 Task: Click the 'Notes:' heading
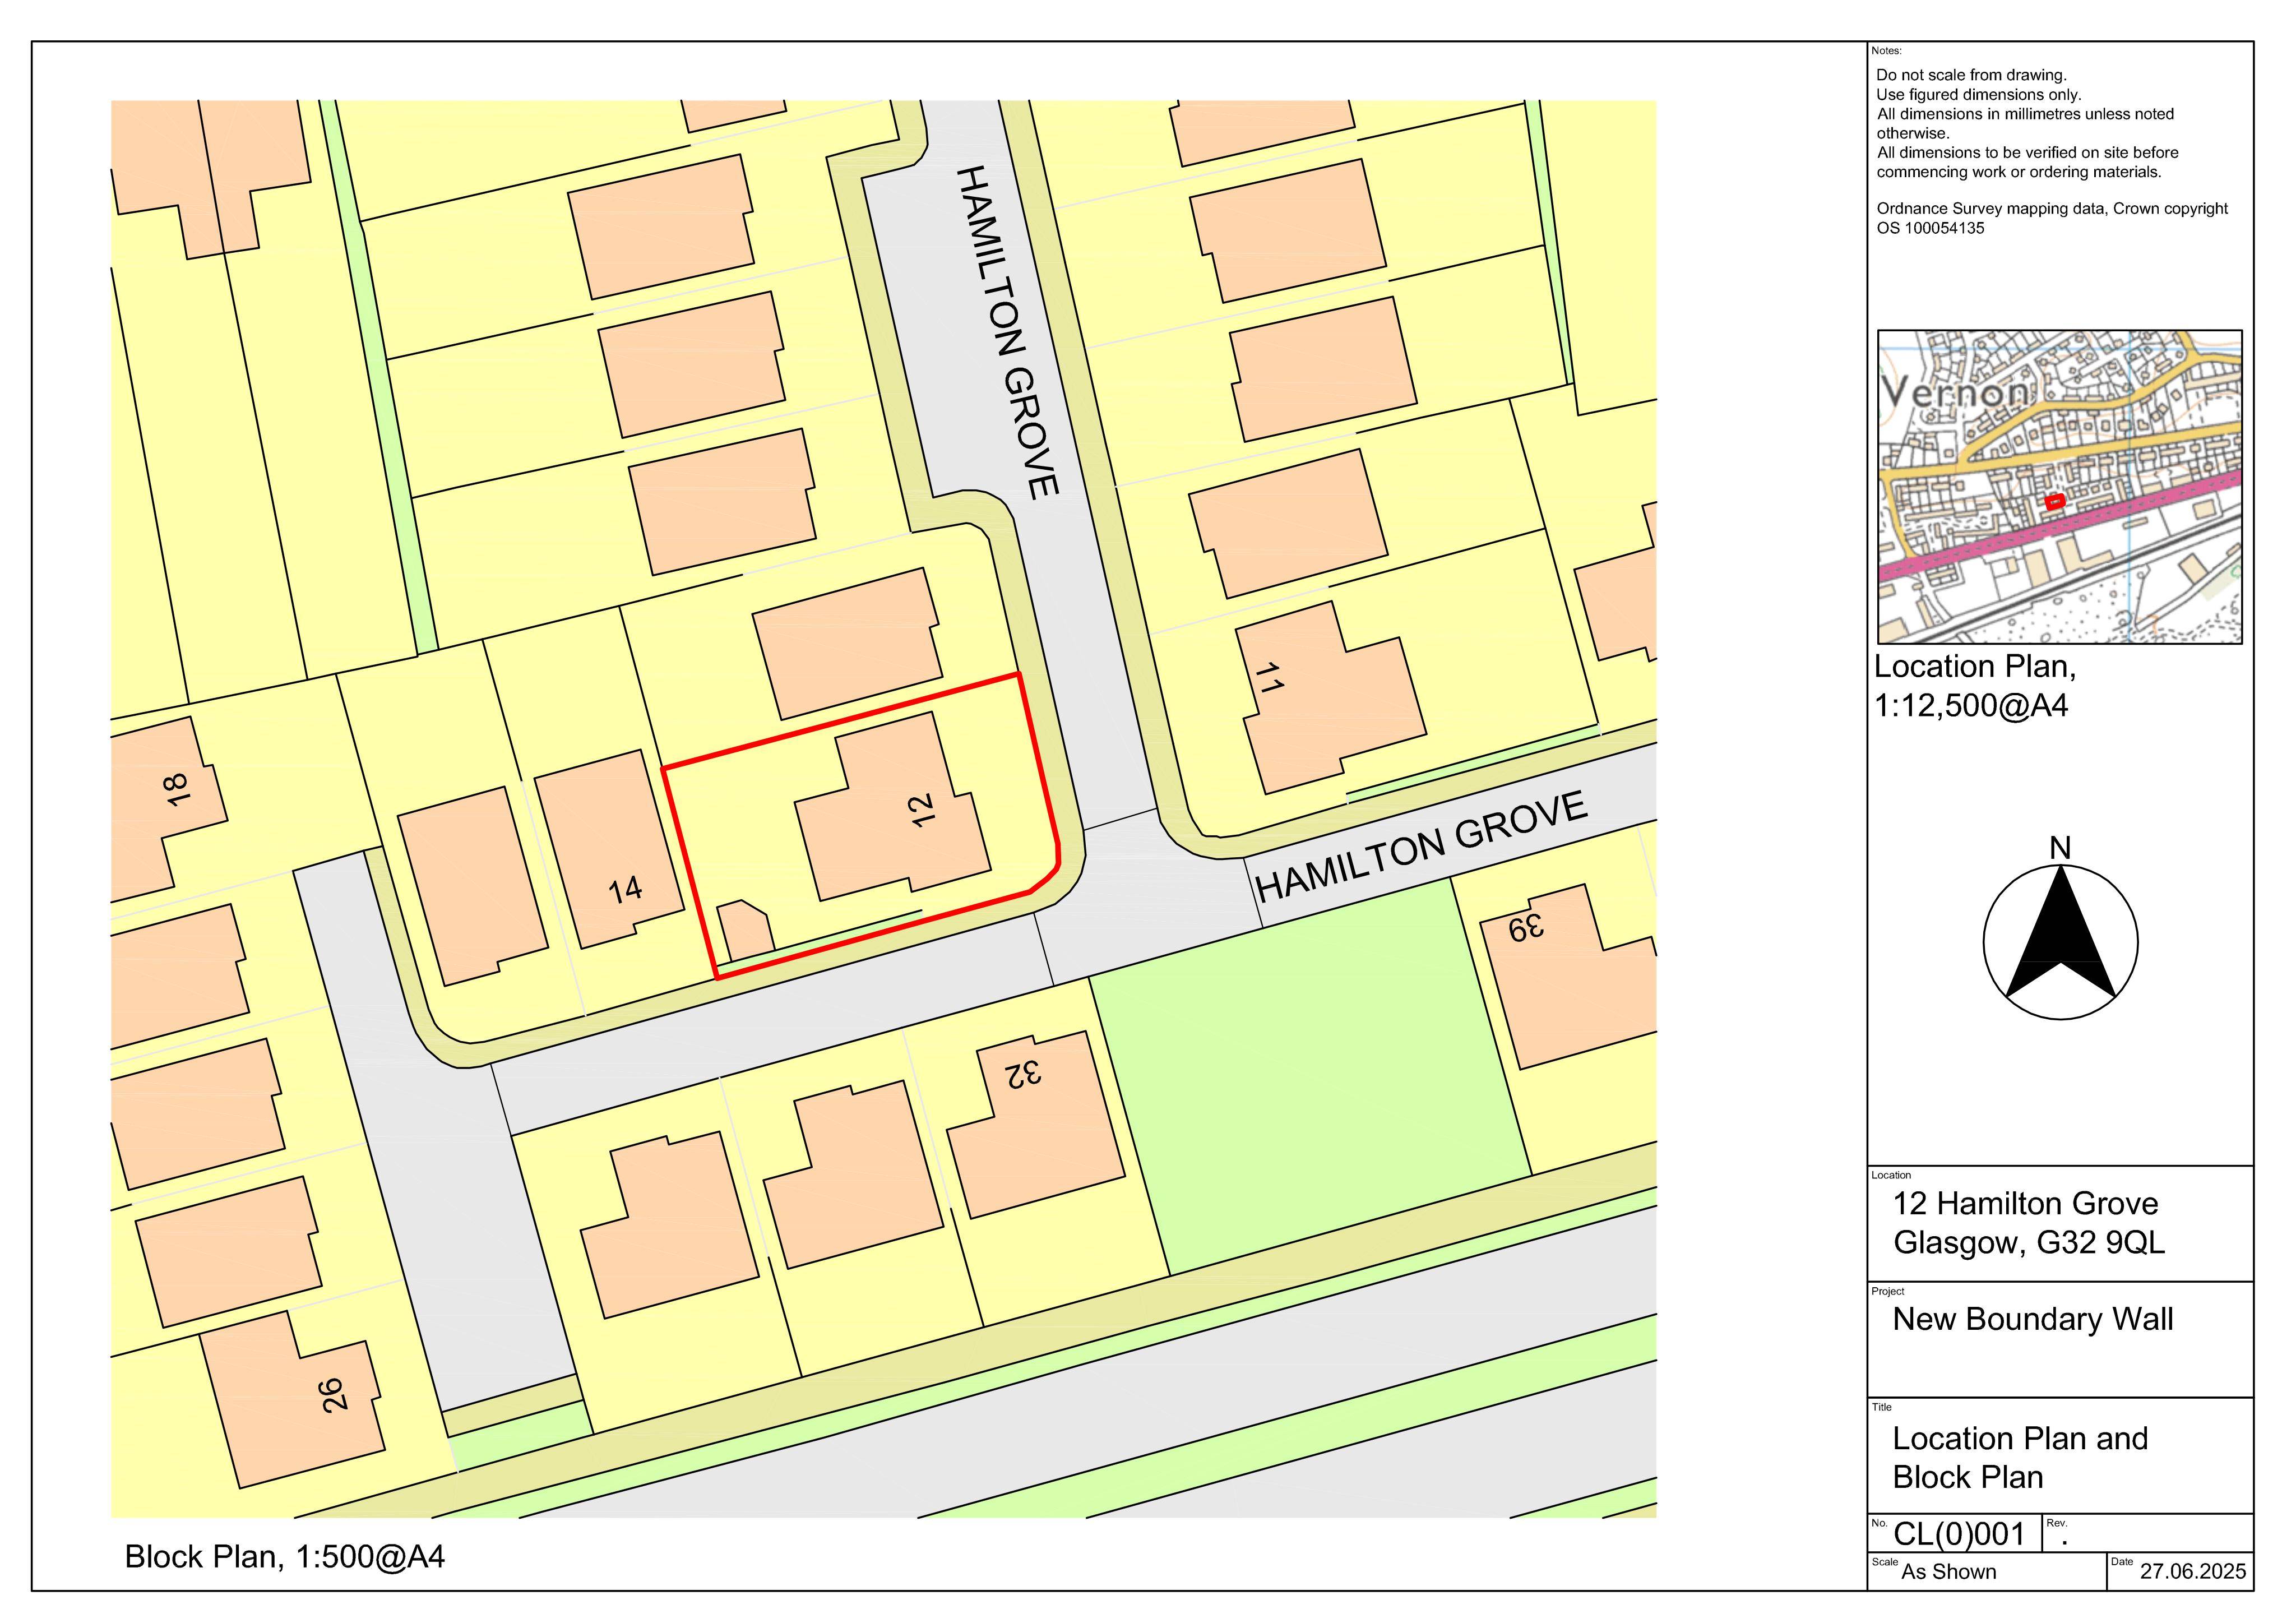(x=1887, y=51)
